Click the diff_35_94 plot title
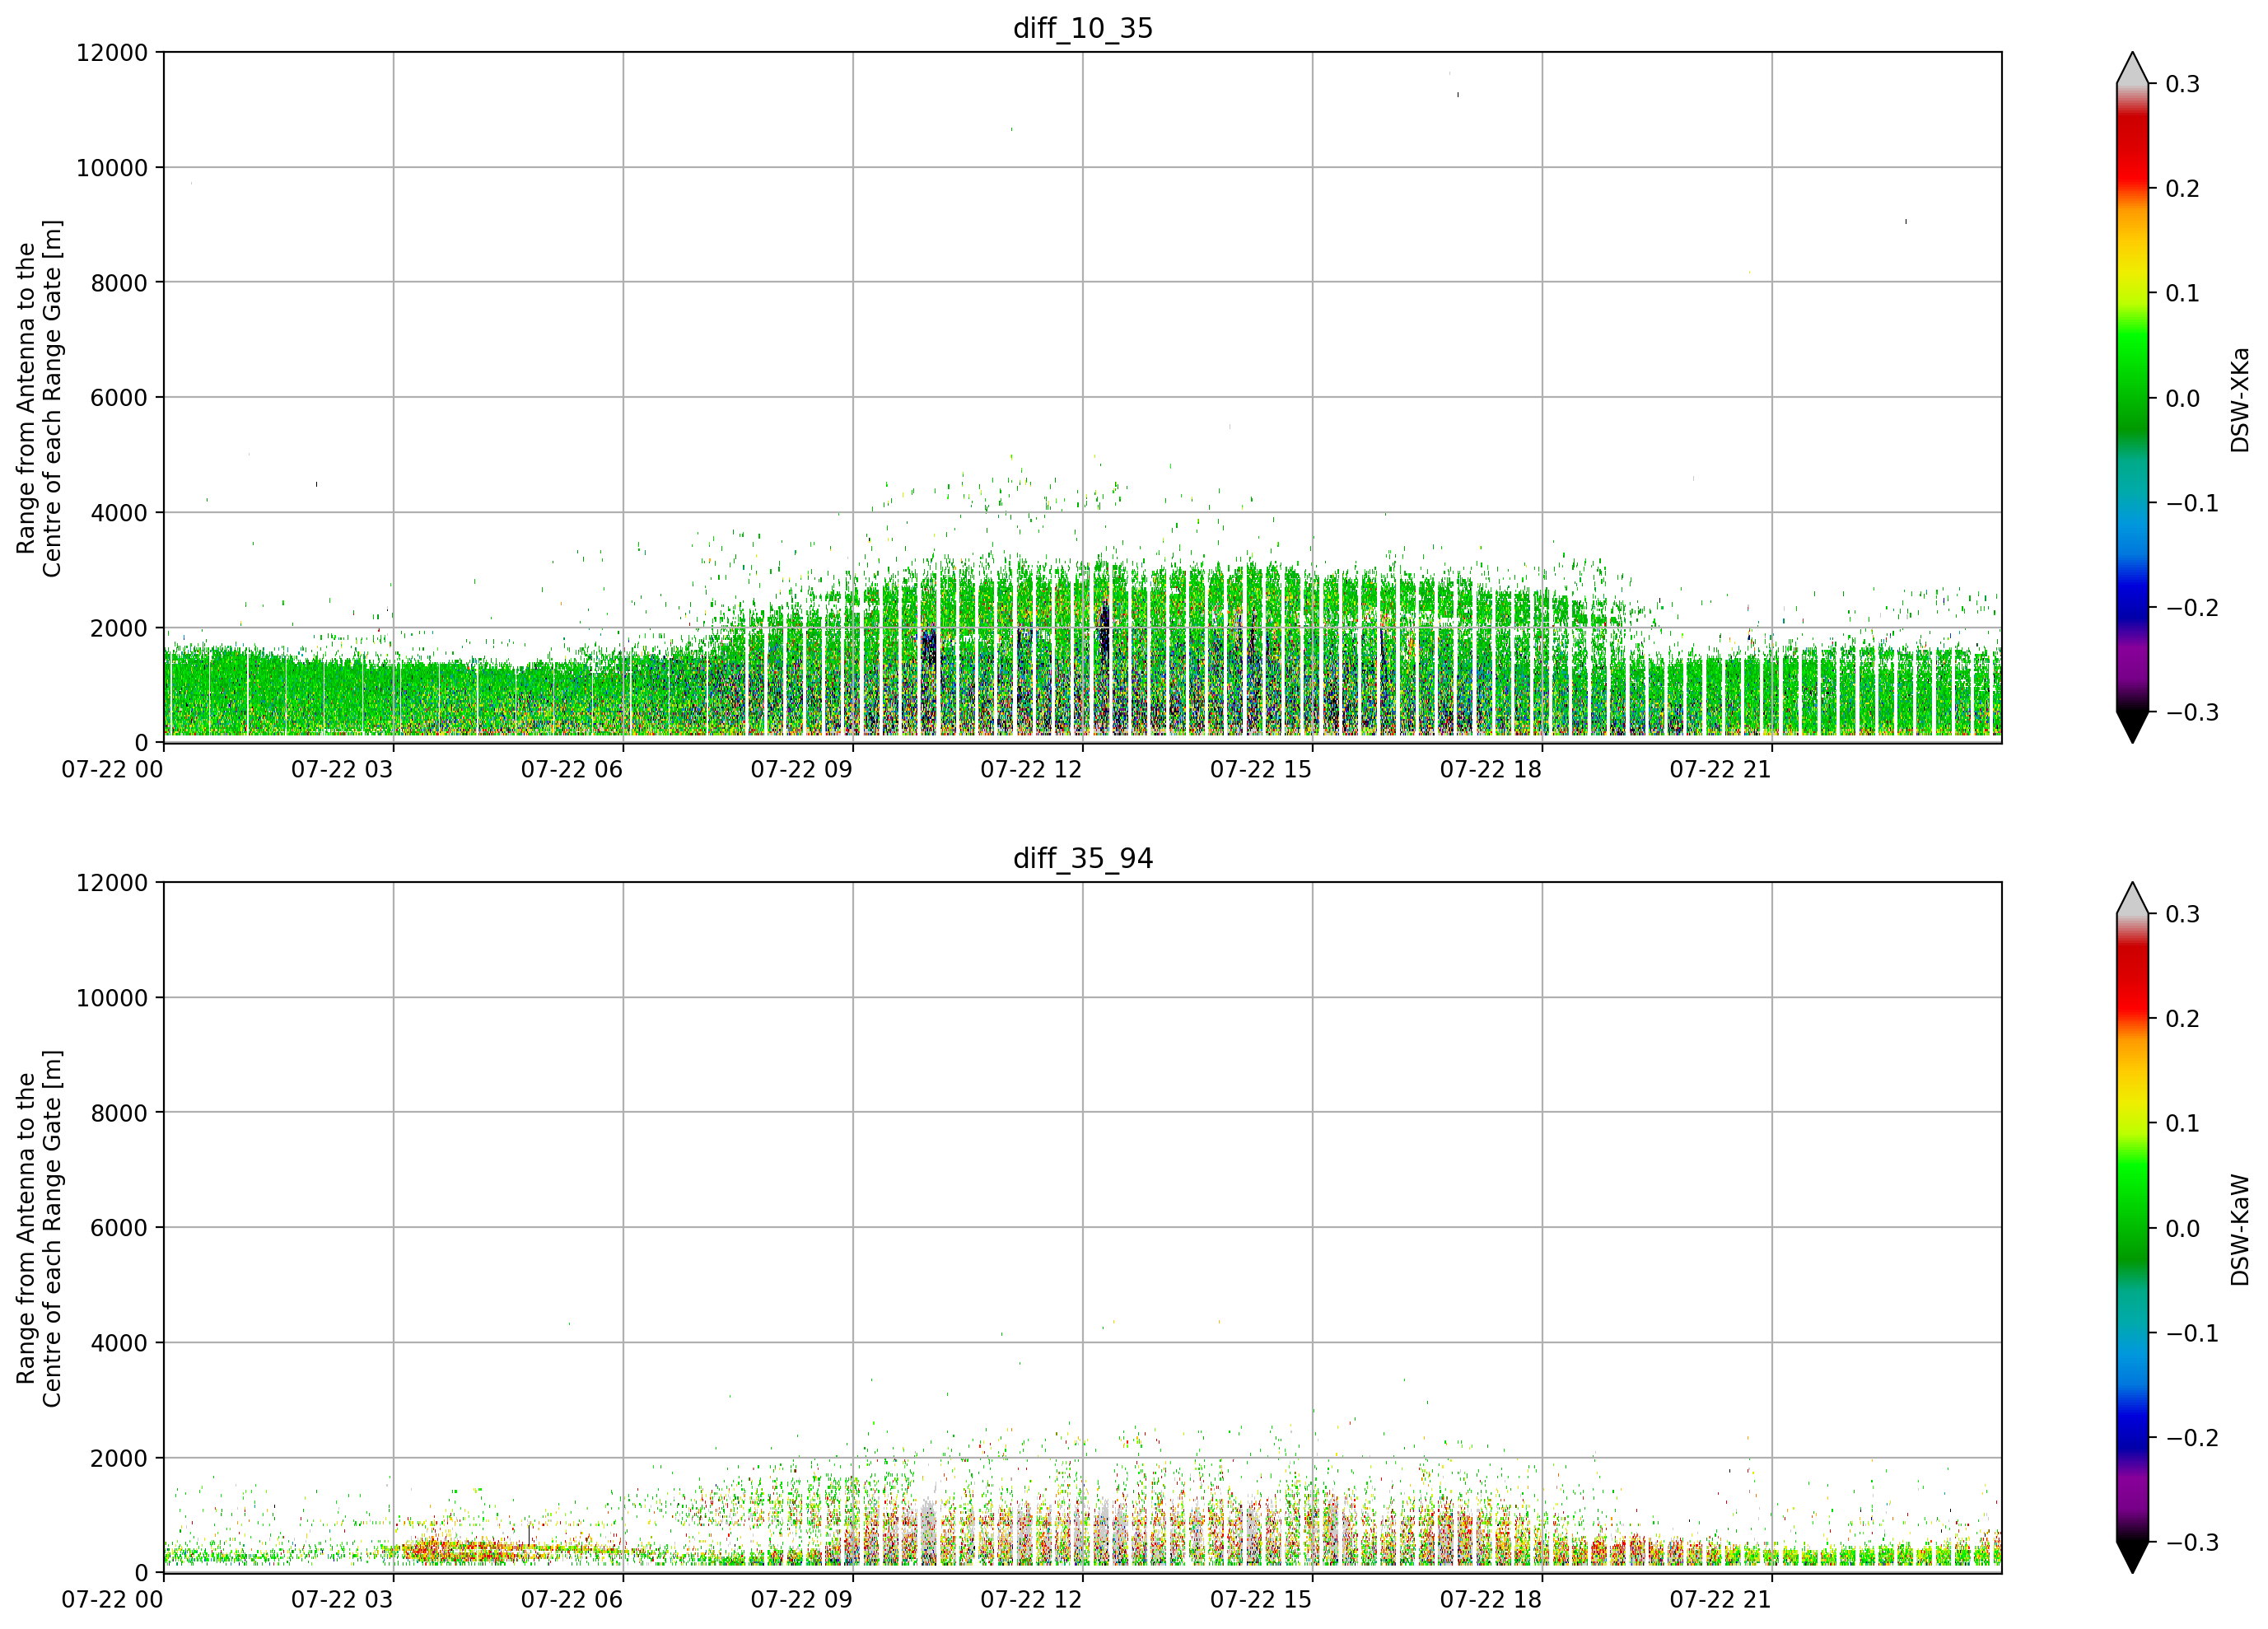Screen dimensions: 2268x1629 (x=1083, y=858)
